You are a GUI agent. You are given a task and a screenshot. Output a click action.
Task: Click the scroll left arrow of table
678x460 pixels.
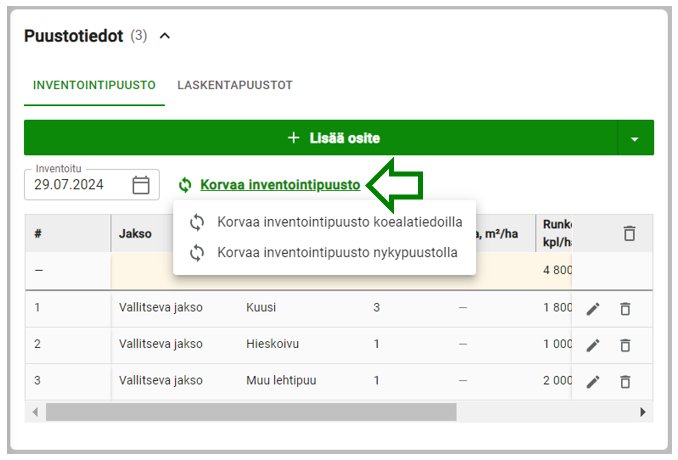point(35,412)
